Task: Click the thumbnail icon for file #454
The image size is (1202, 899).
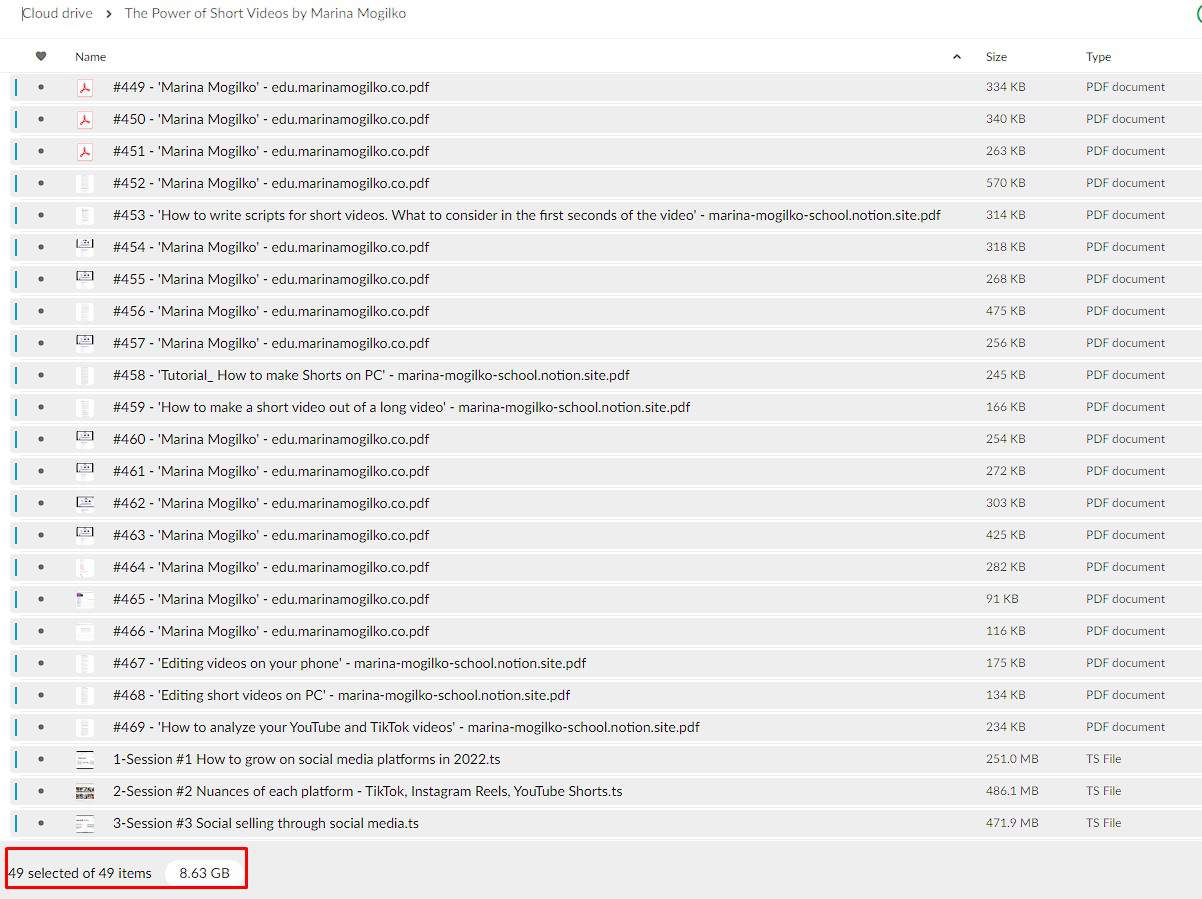Action: 85,247
